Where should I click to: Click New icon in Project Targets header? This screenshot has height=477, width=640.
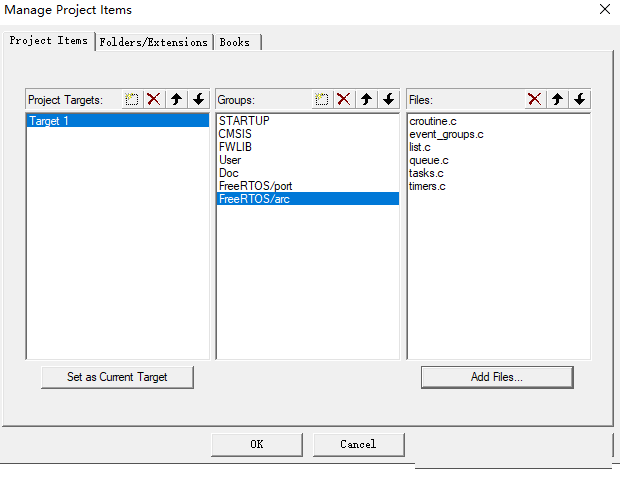pyautogui.click(x=132, y=99)
